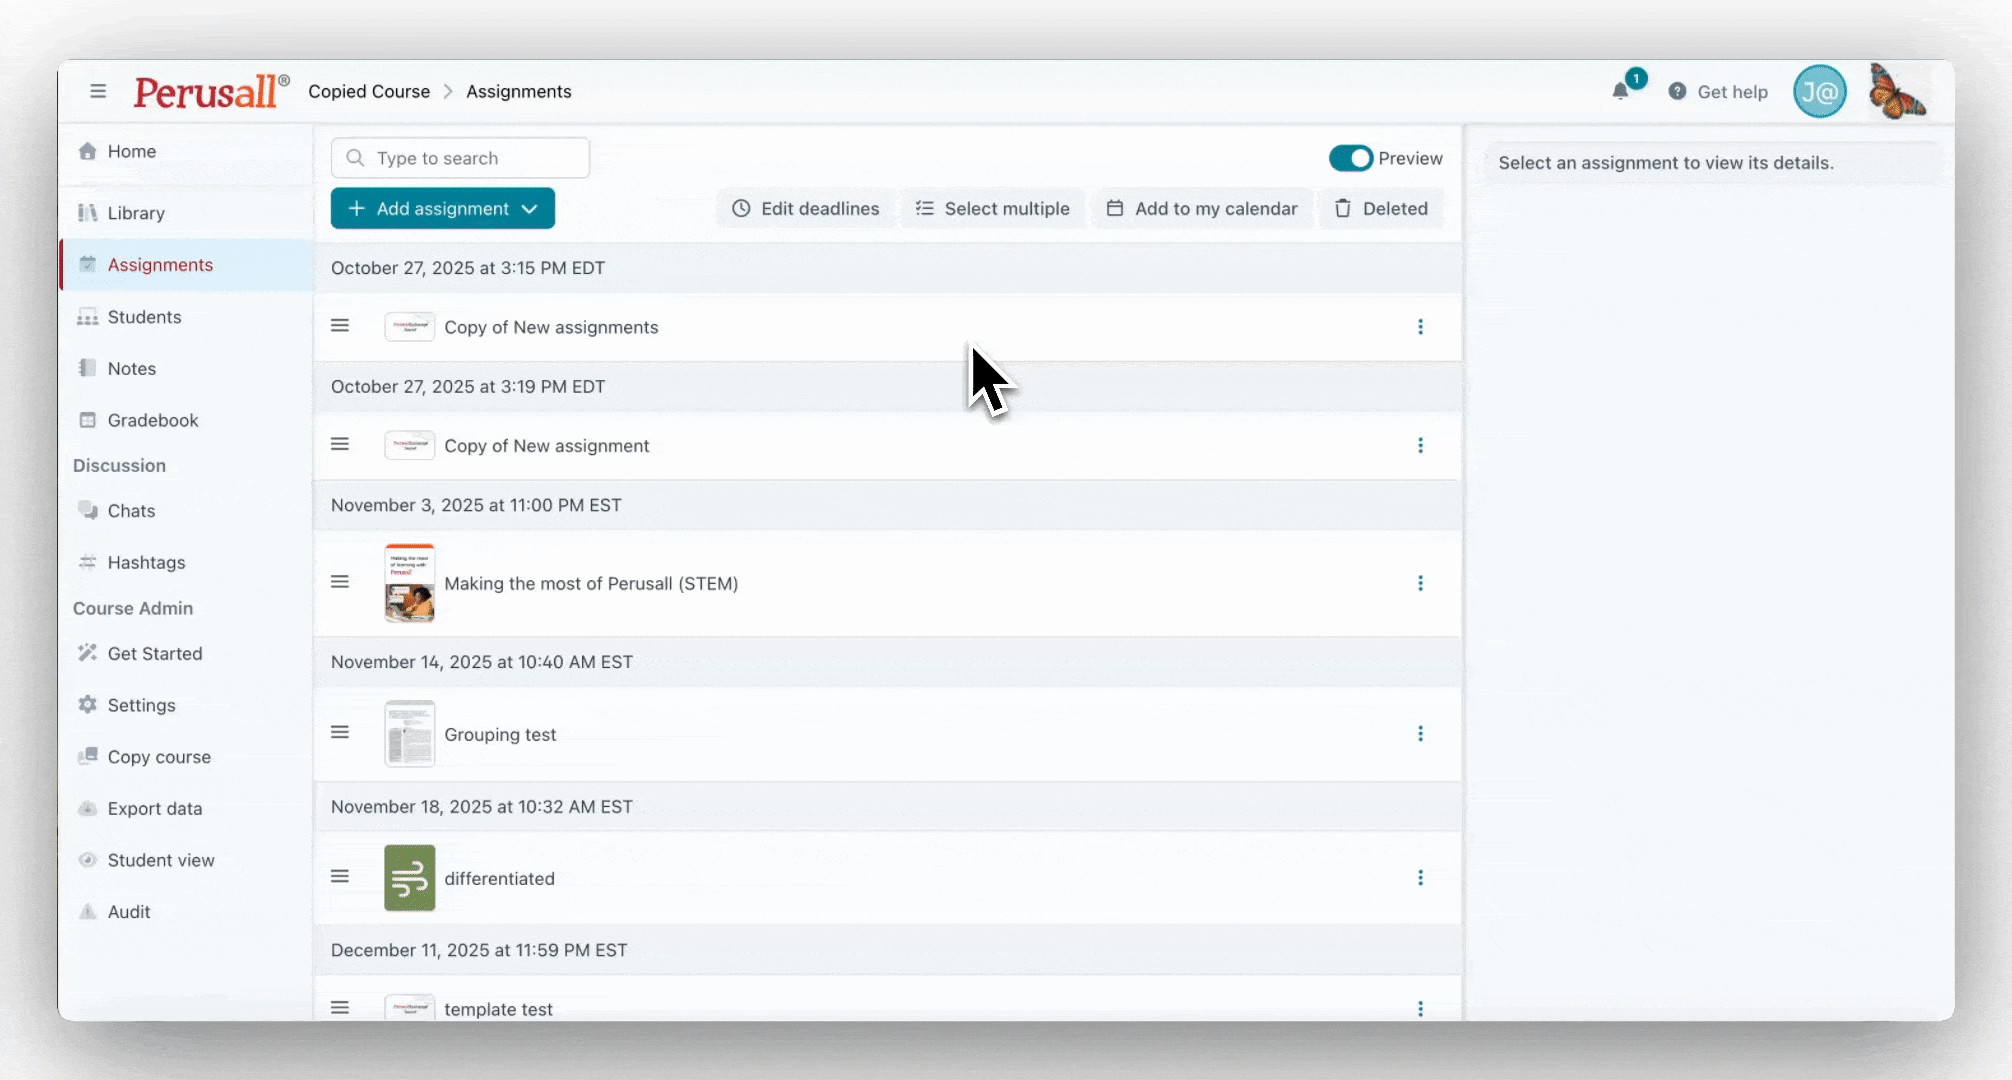
Task: Open Deleted assignments
Action: [x=1381, y=208]
